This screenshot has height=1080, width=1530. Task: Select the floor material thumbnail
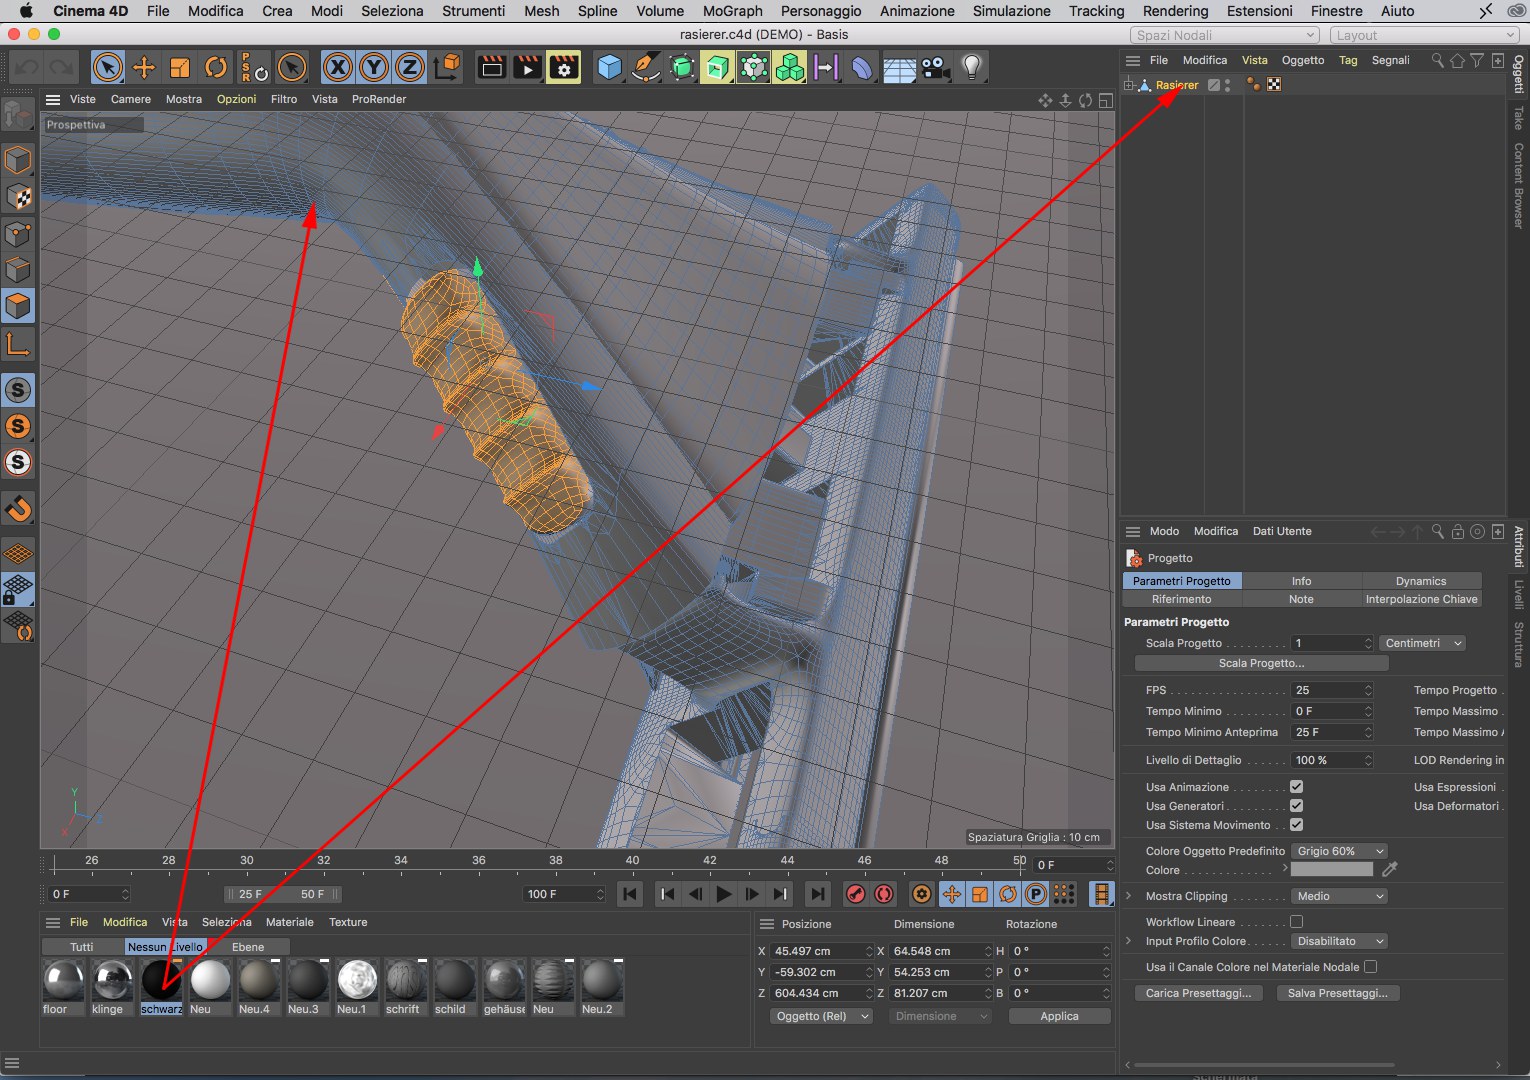[x=63, y=981]
